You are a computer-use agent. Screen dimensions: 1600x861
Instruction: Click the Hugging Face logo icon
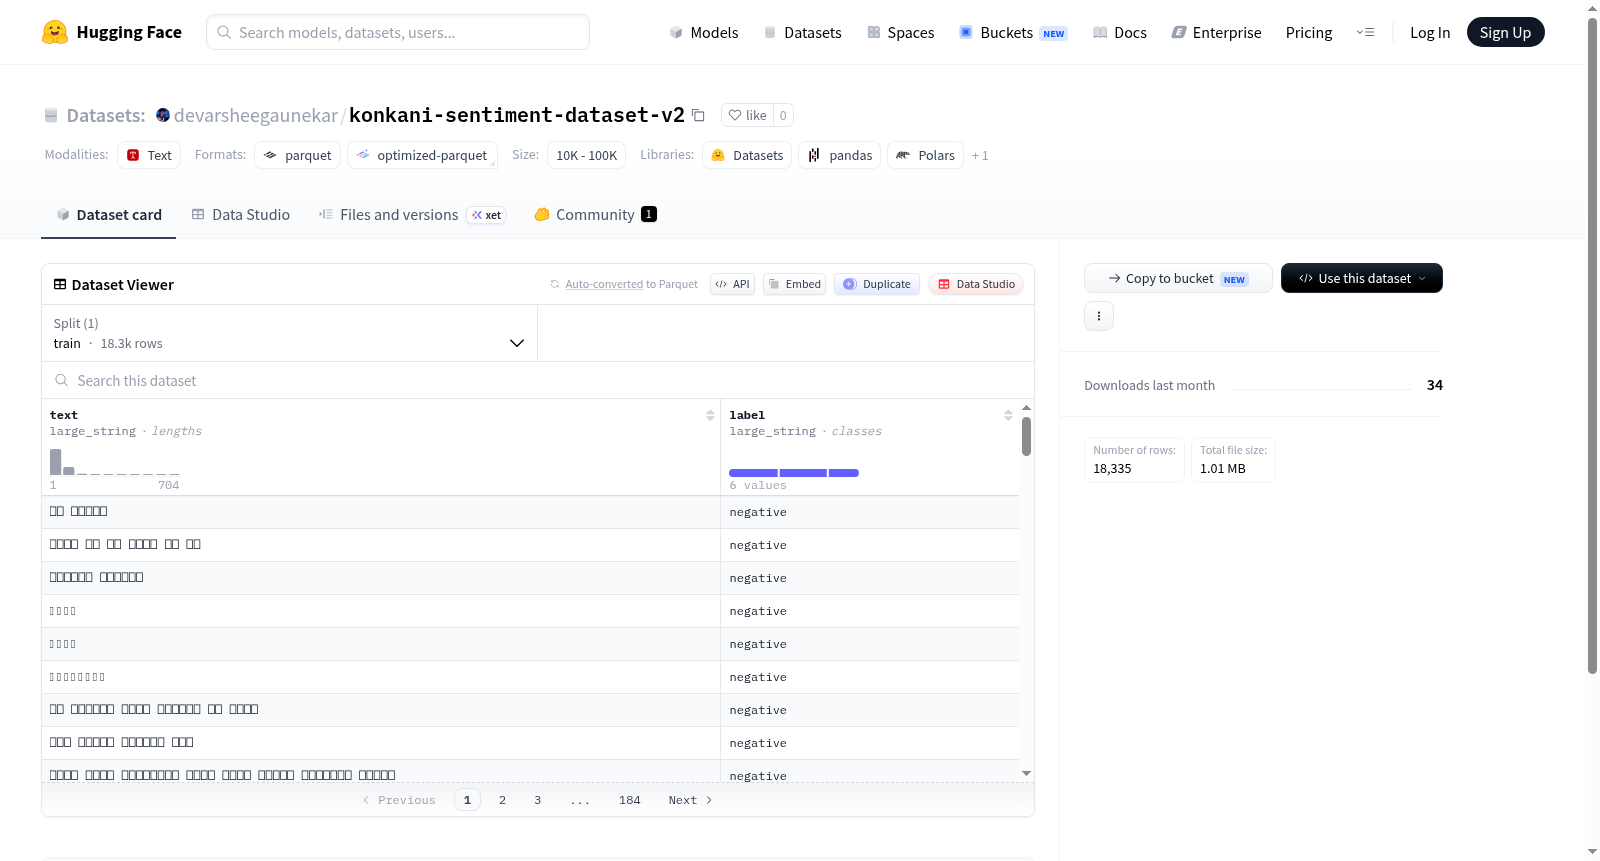click(x=55, y=32)
